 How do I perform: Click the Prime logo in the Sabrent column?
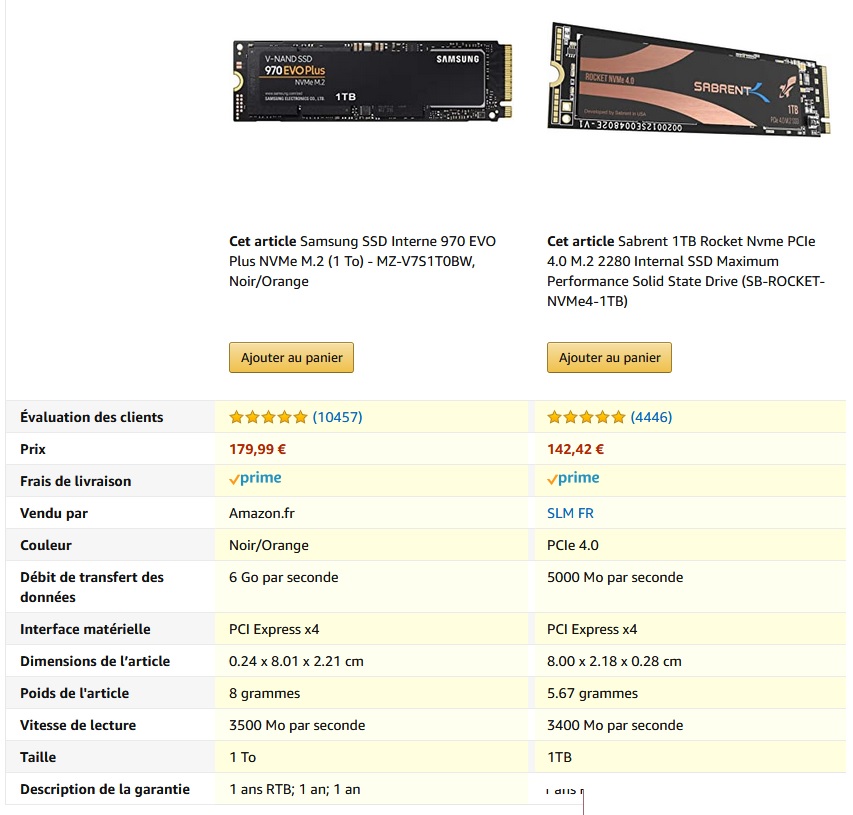pos(573,478)
